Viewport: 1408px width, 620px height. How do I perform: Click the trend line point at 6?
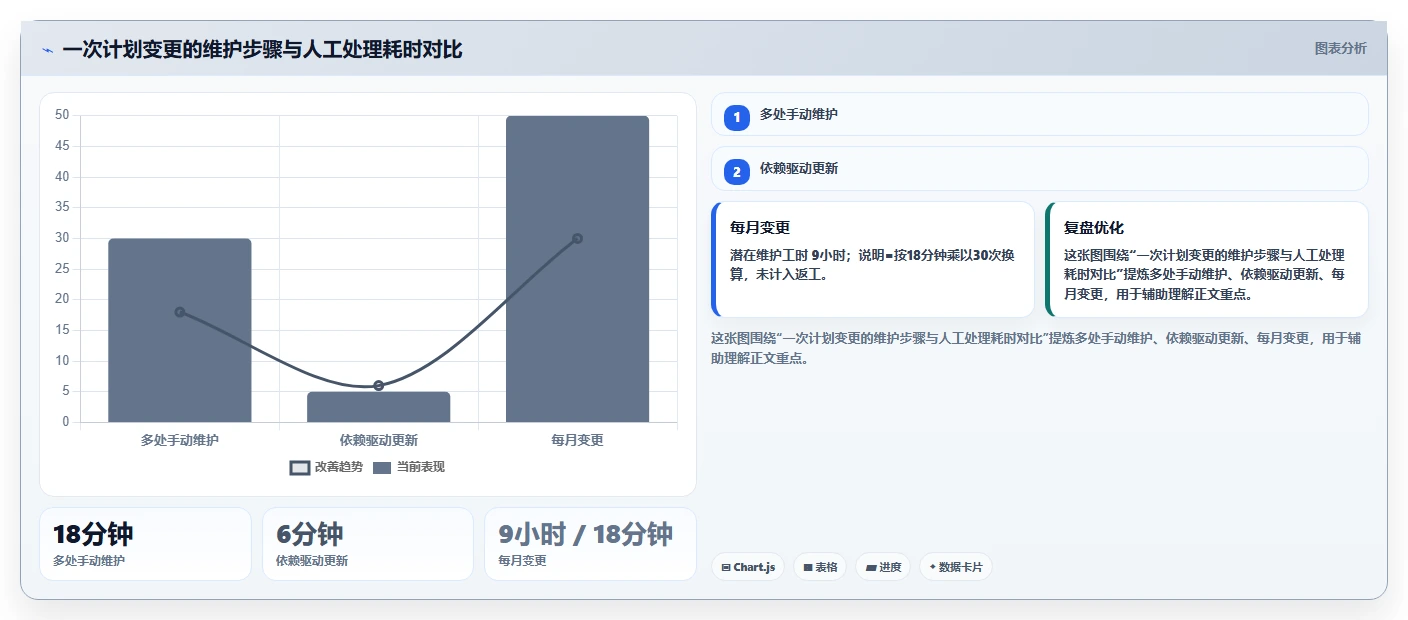[378, 385]
